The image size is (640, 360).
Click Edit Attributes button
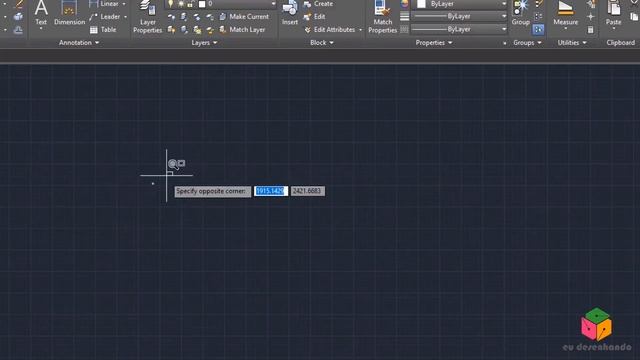coord(330,30)
